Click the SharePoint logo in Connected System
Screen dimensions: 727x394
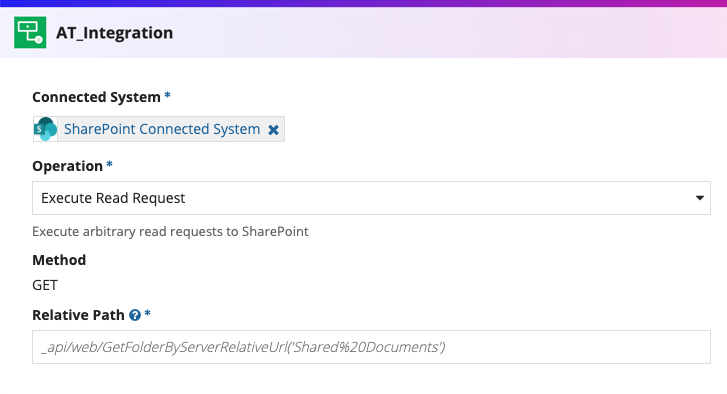(x=45, y=129)
